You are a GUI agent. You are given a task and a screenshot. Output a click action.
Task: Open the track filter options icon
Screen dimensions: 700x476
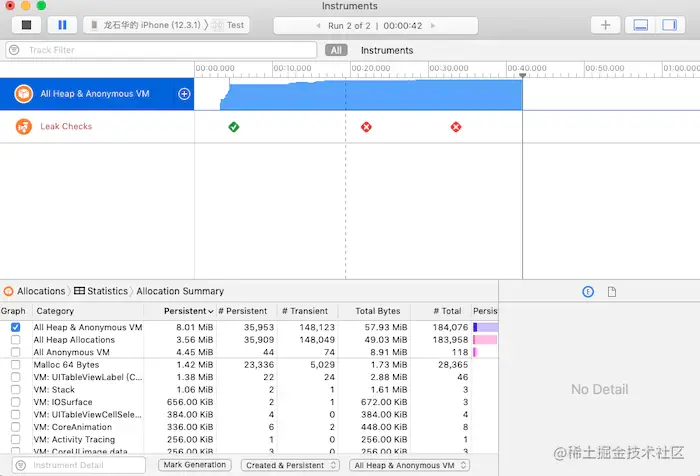click(x=14, y=50)
